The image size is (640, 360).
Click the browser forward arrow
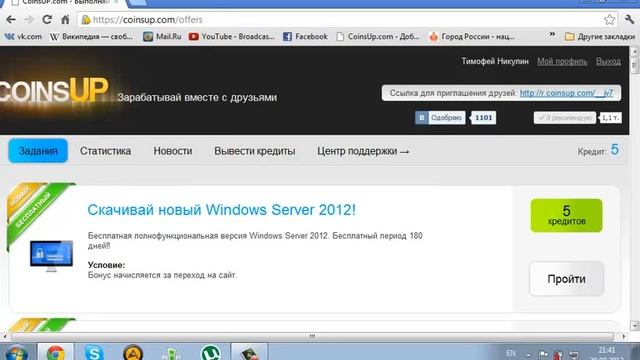(29, 19)
